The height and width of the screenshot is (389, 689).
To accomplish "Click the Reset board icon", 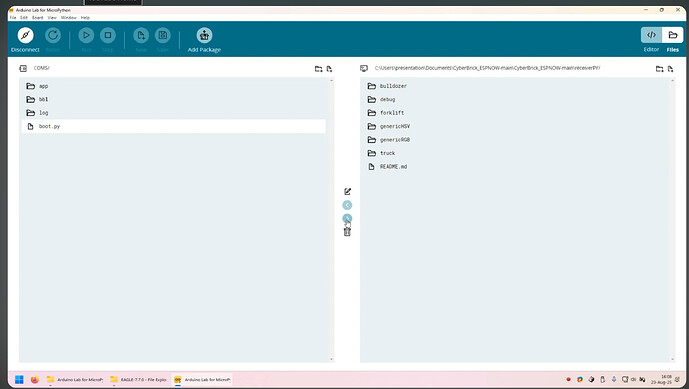I will coord(53,35).
